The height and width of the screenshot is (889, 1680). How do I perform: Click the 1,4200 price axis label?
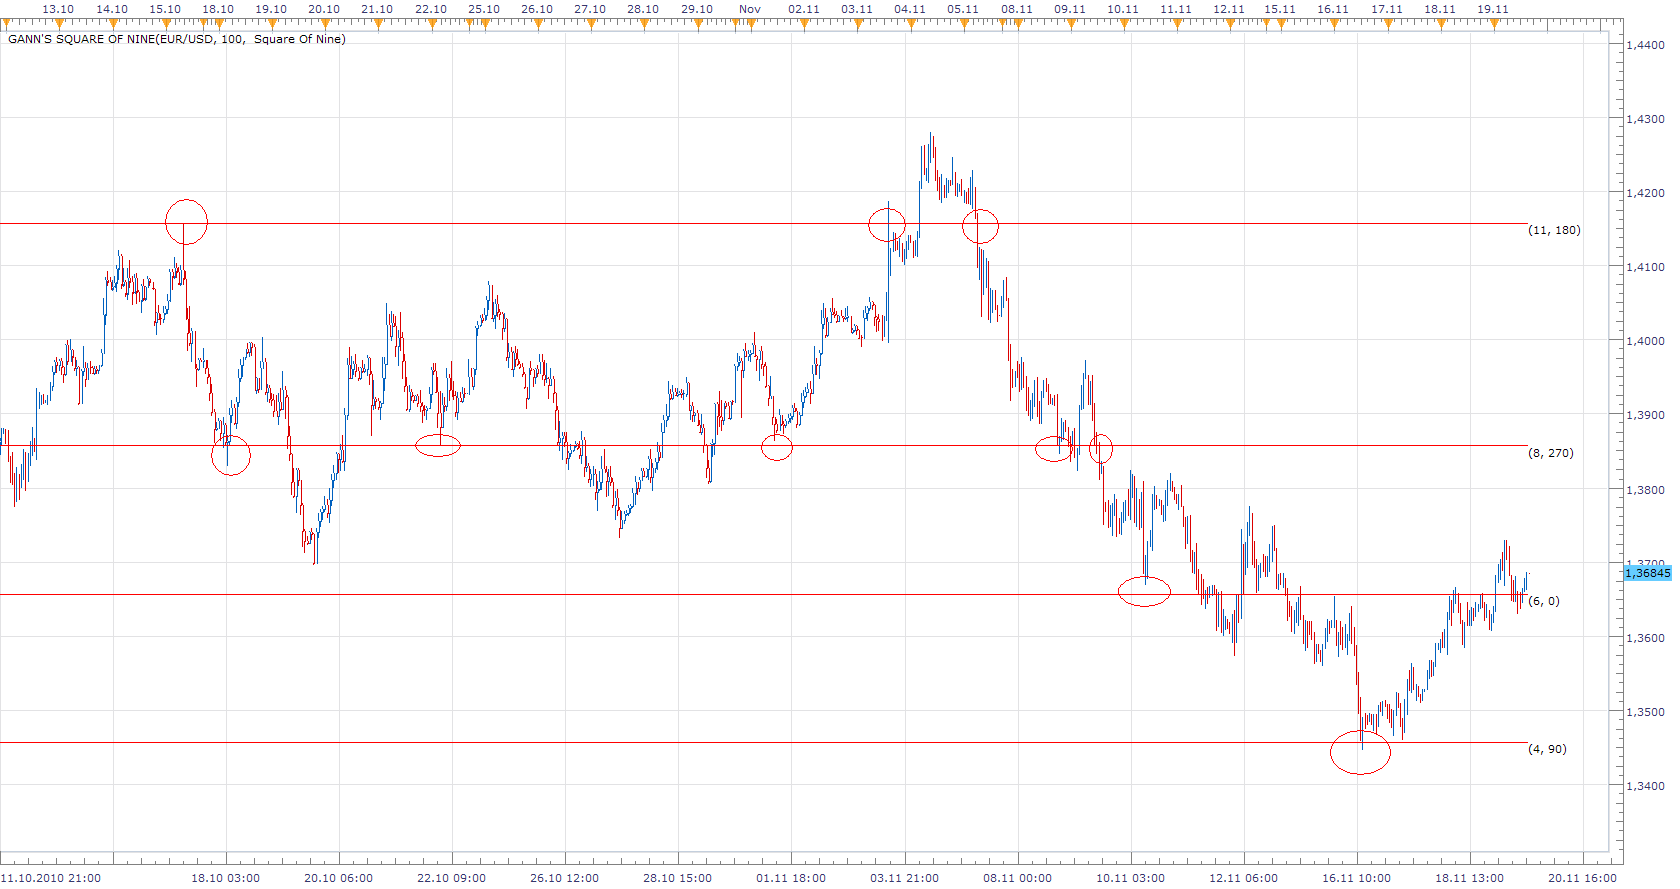coord(1645,193)
